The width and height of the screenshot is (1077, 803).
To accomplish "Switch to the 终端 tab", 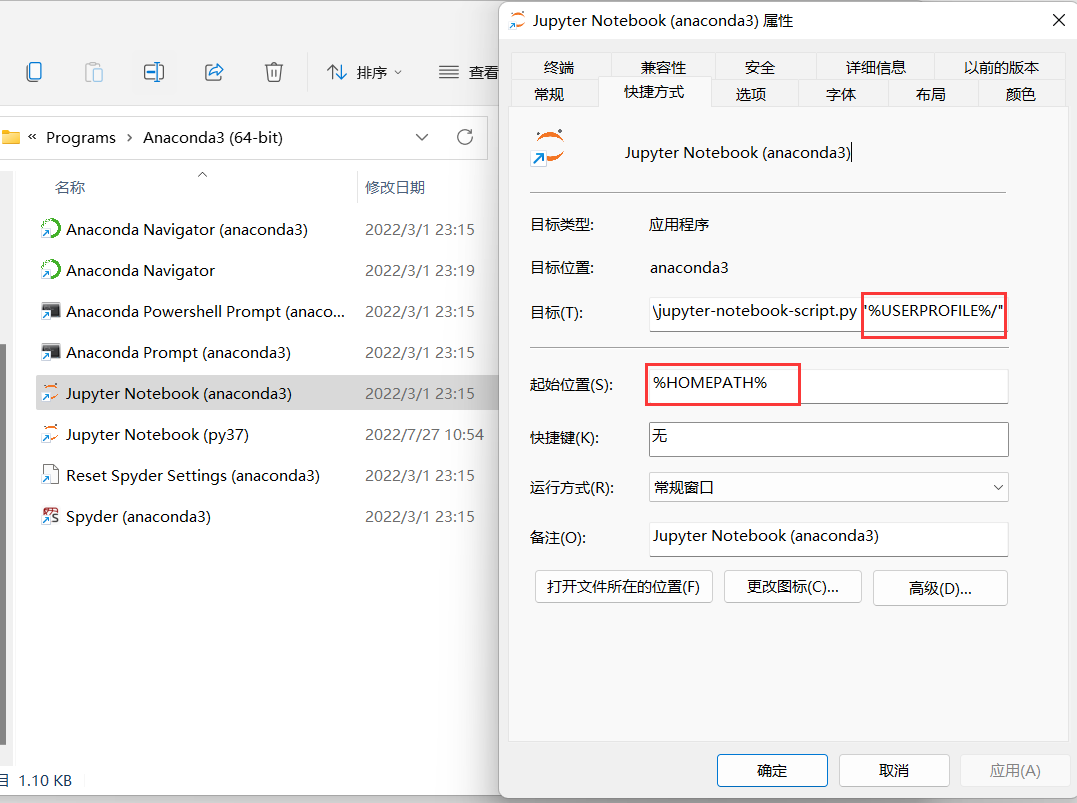I will click(558, 67).
